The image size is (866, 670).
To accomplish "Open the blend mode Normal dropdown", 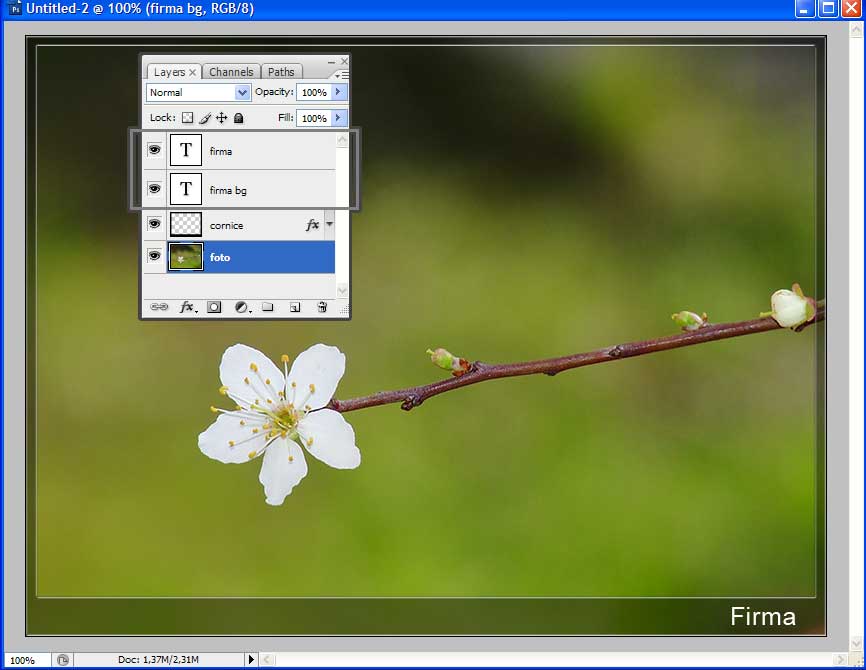I will (x=198, y=92).
